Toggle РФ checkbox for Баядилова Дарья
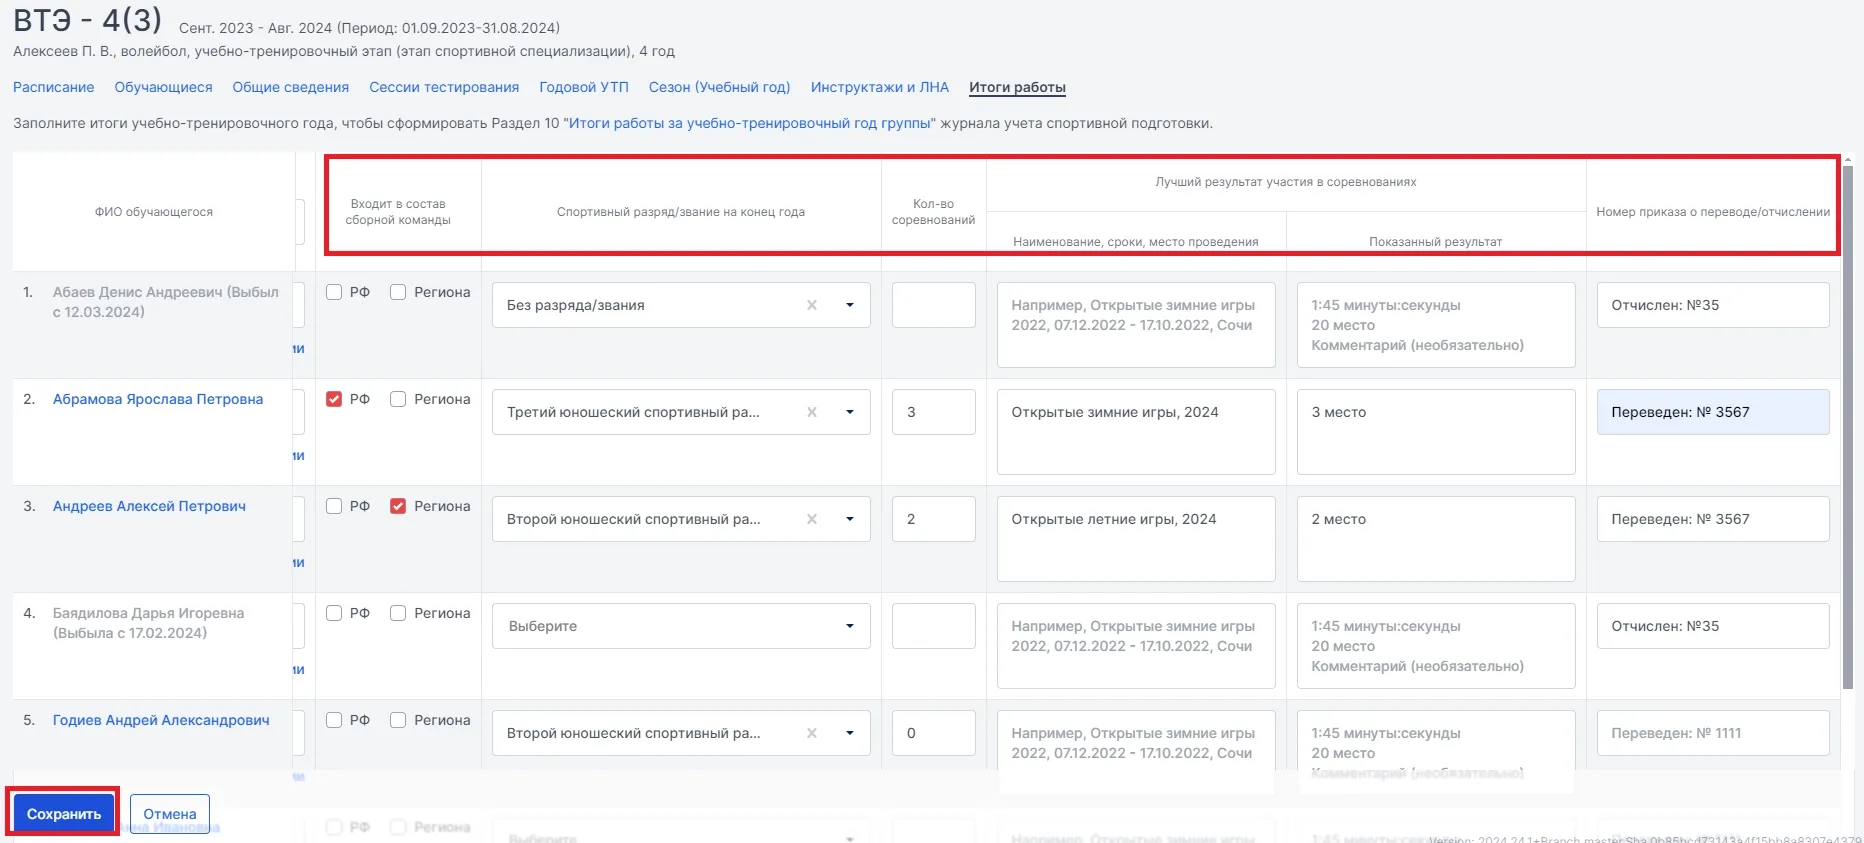The width and height of the screenshot is (1864, 843). (334, 613)
